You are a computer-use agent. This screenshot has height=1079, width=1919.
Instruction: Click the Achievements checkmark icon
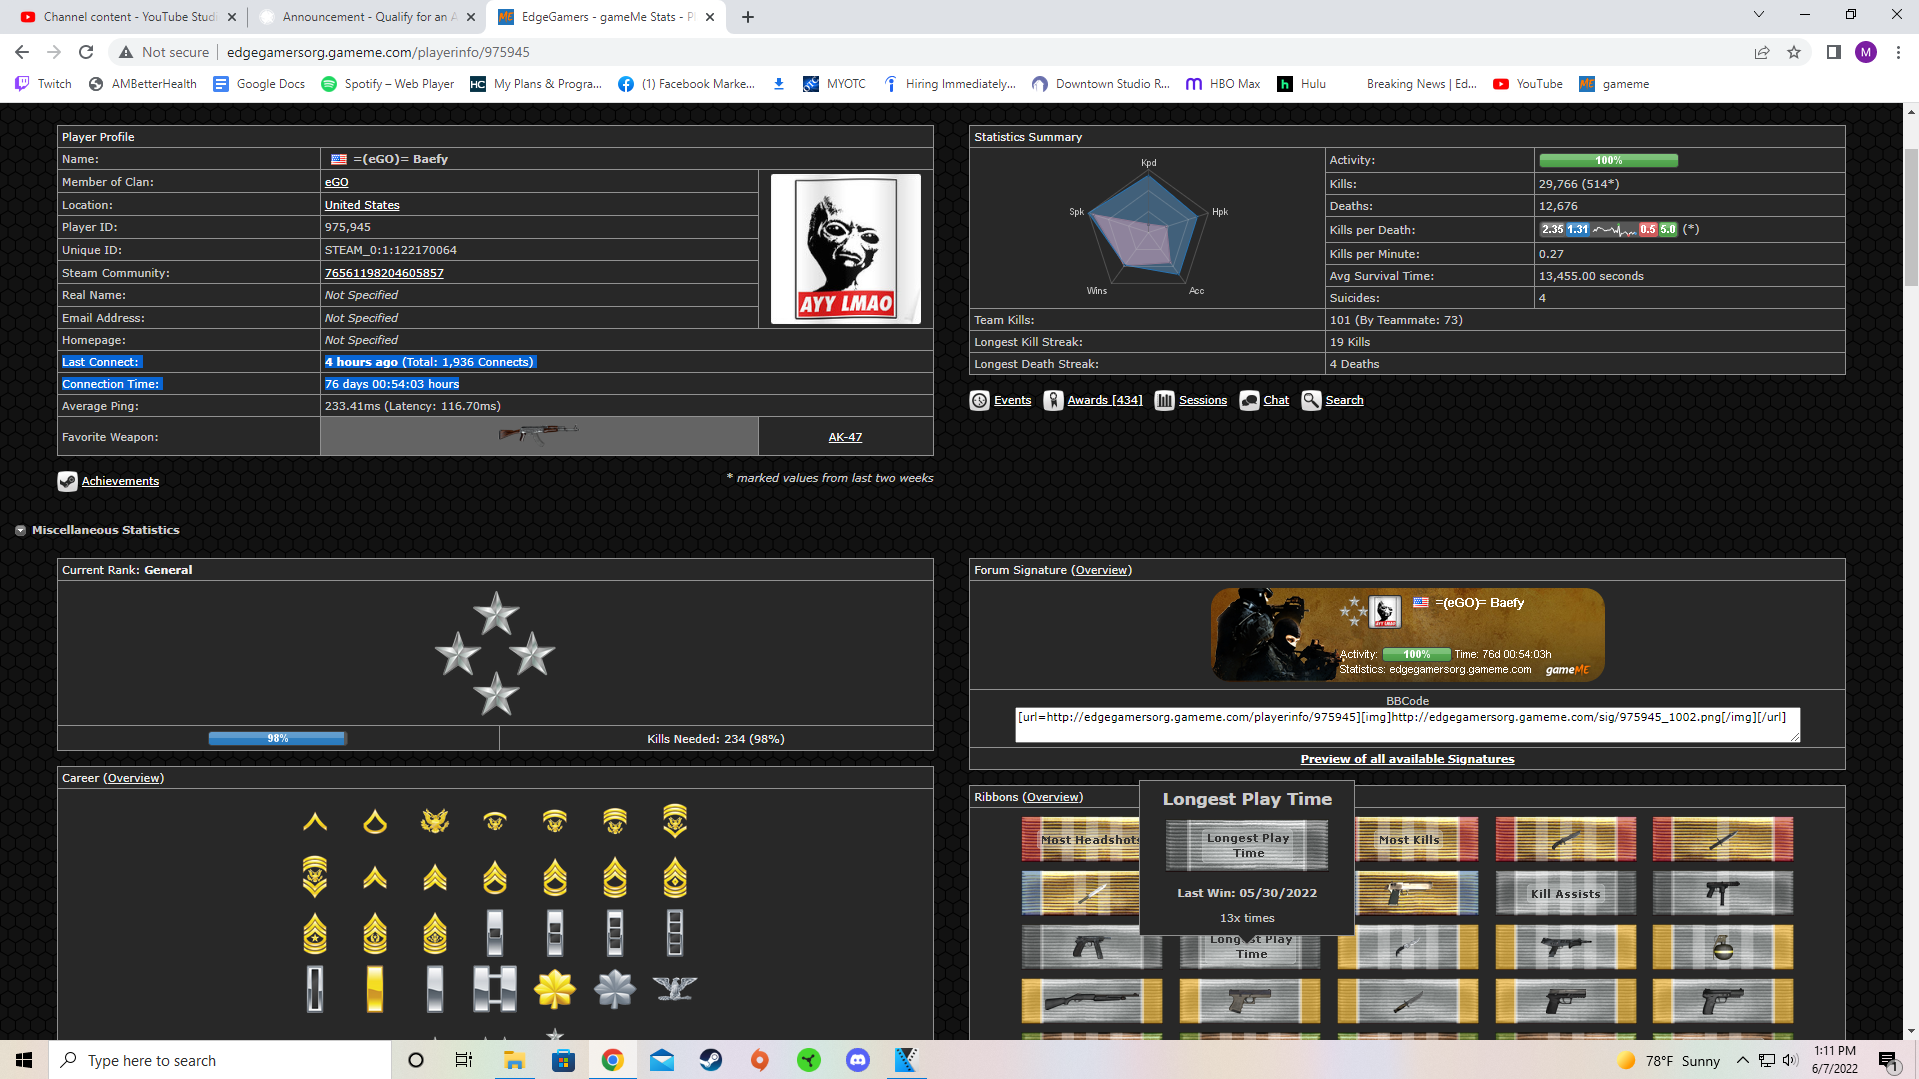[67, 481]
